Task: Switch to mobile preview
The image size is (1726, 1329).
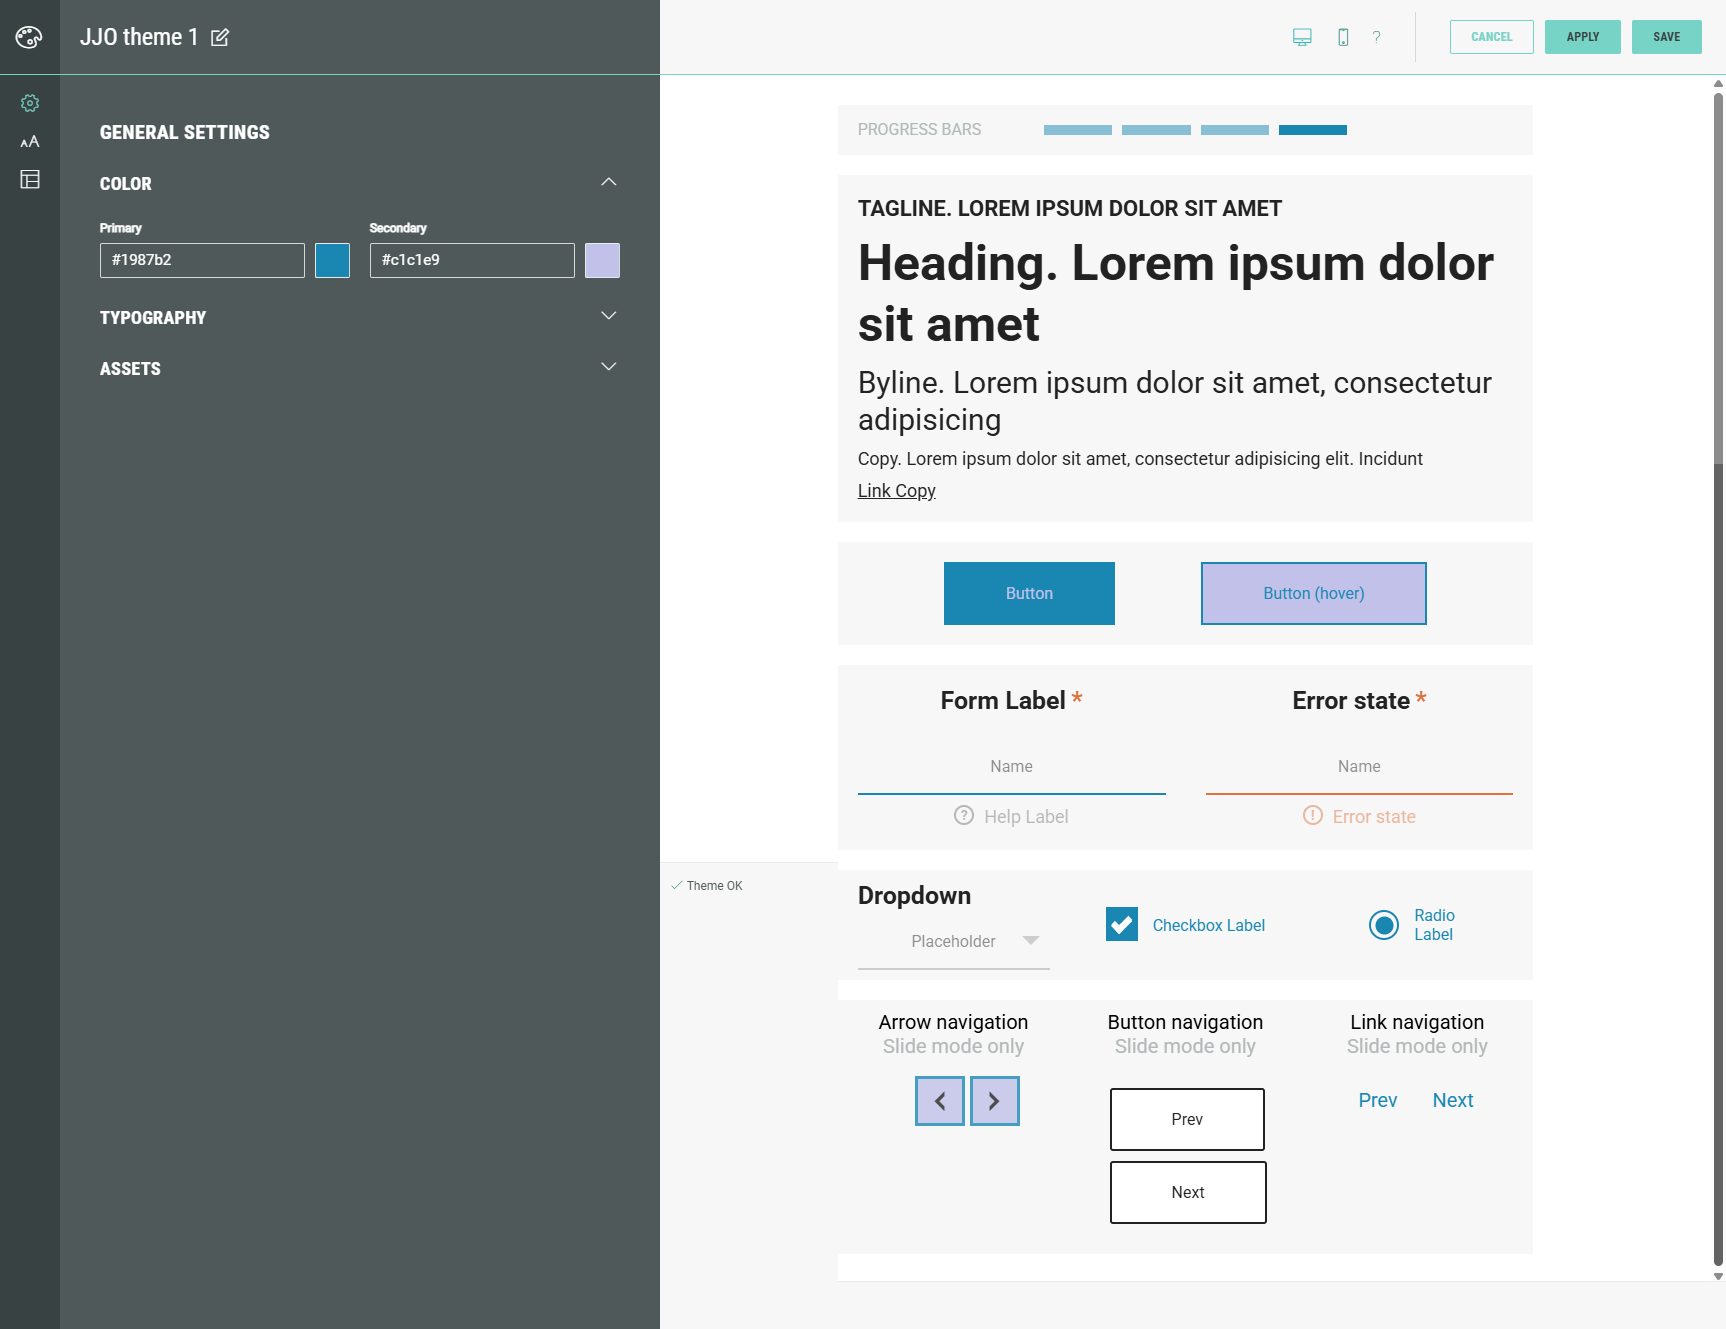Action: tap(1343, 37)
